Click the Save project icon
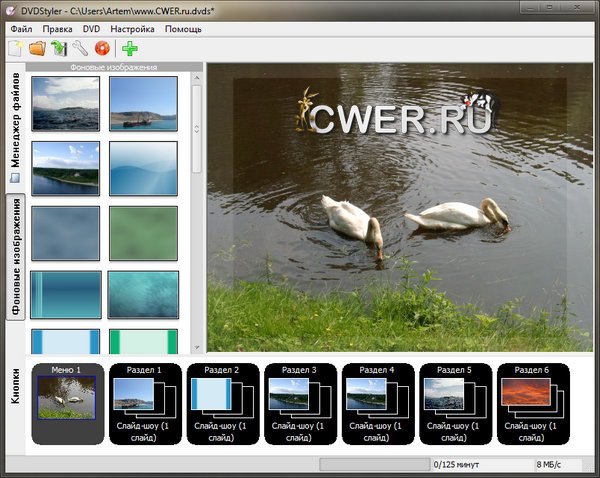600x478 pixels. click(59, 48)
